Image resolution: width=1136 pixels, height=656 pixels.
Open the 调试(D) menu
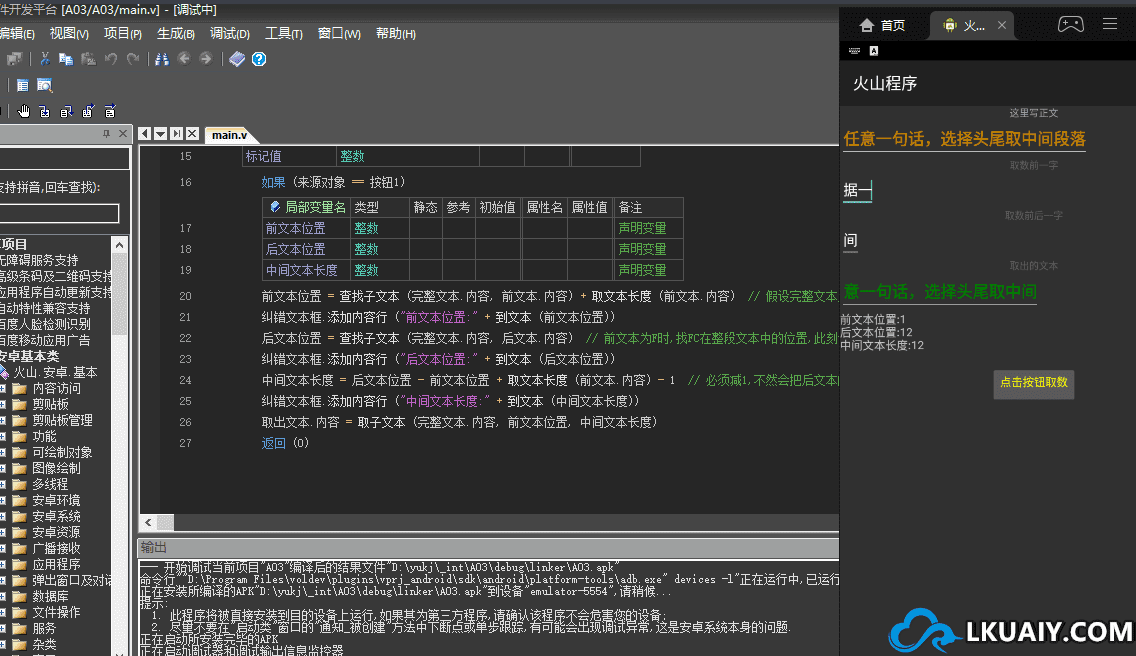(x=230, y=34)
